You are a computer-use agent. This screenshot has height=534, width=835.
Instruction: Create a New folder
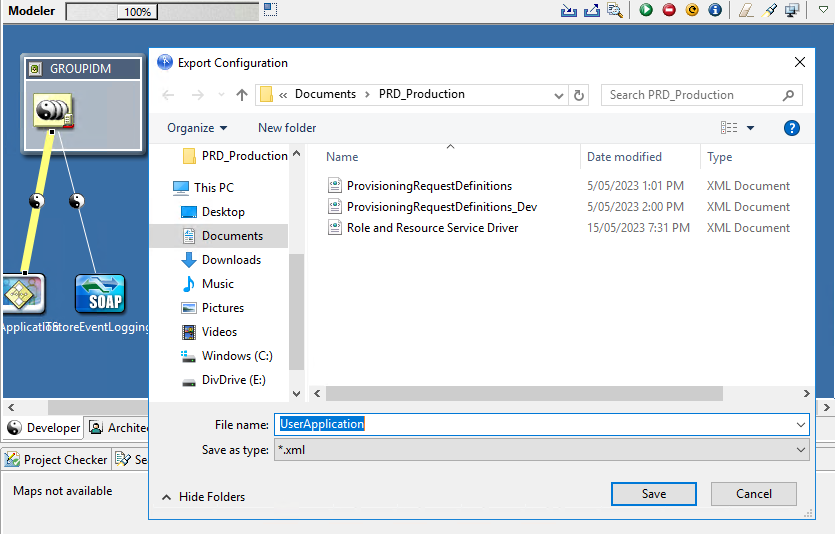point(287,128)
